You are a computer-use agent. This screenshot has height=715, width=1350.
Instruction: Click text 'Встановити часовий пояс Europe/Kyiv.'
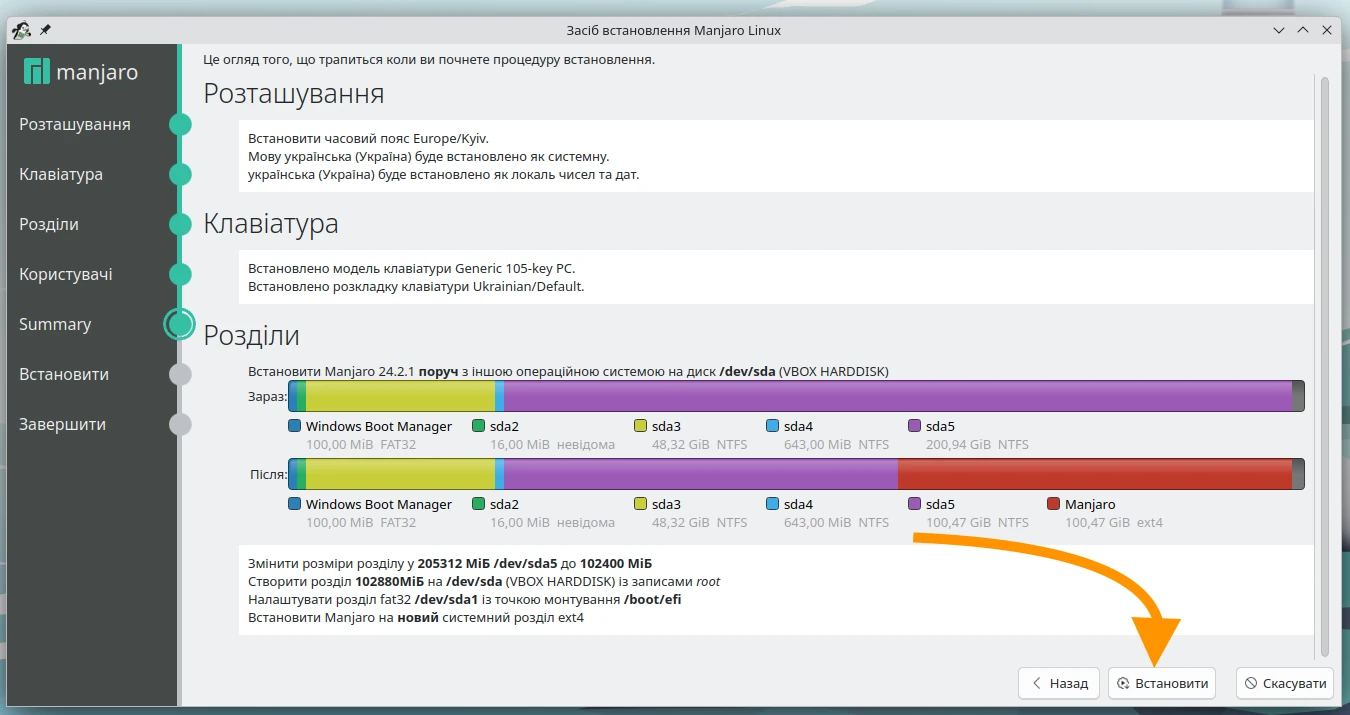tap(369, 139)
